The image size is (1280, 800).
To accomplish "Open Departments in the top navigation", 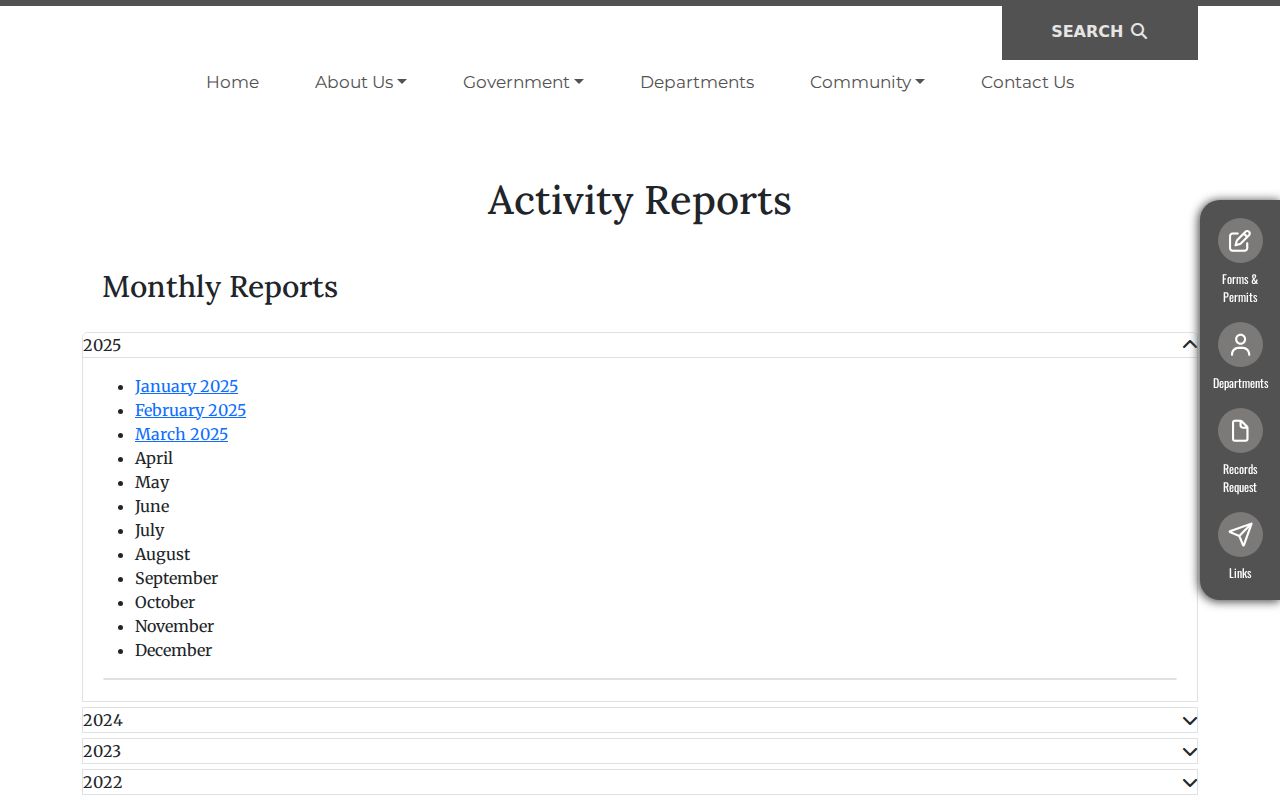I will [x=697, y=82].
